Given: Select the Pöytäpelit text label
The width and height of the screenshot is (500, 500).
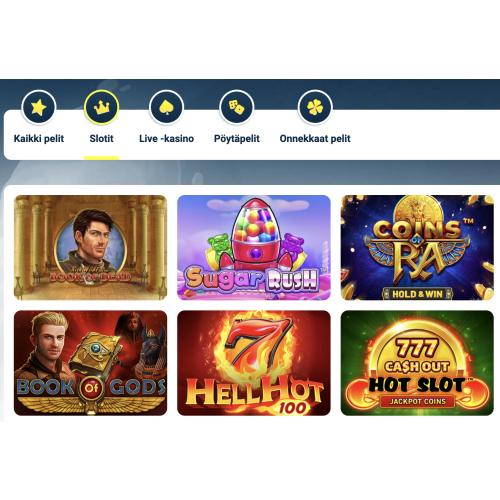Looking at the screenshot, I should coord(237,139).
